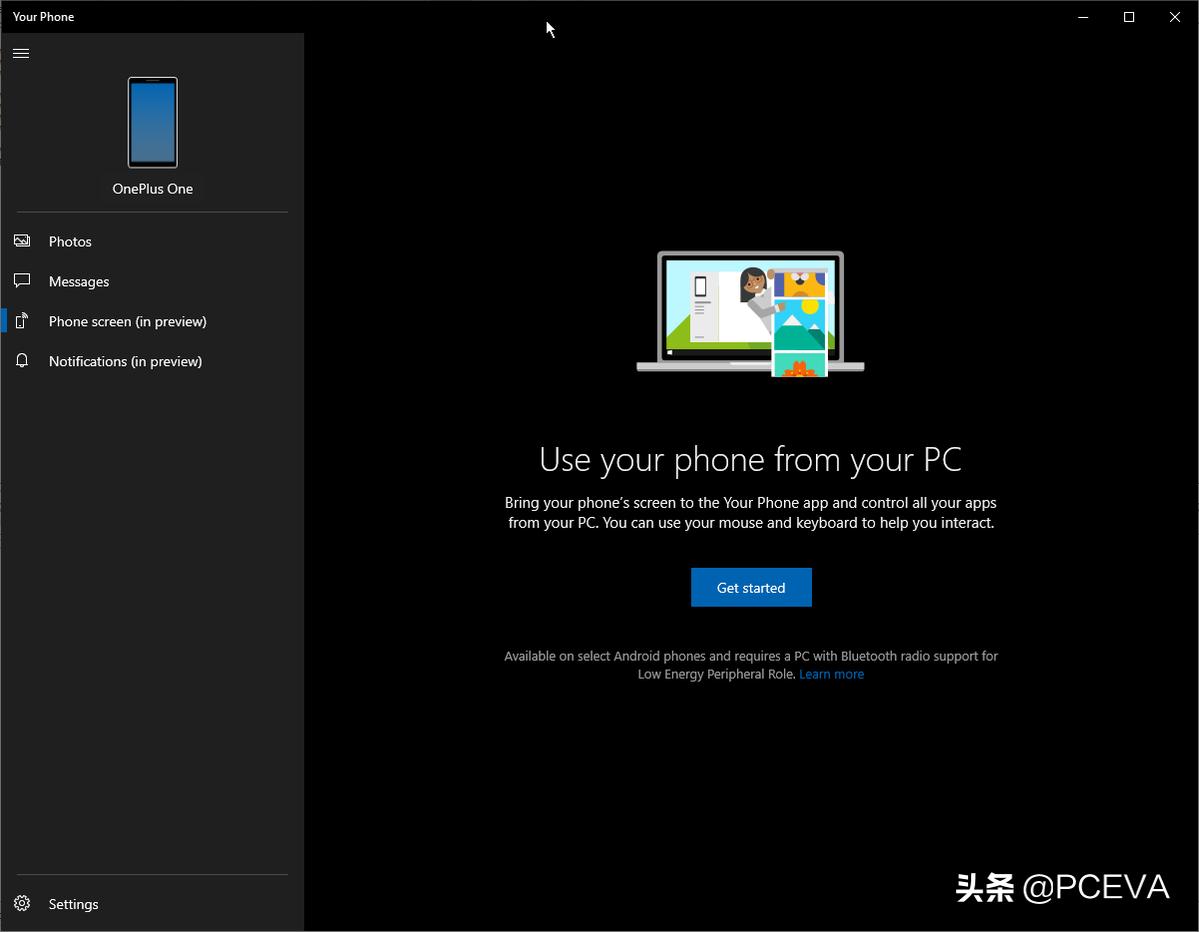
Task: Close the Your Phone app window
Action: (1175, 17)
